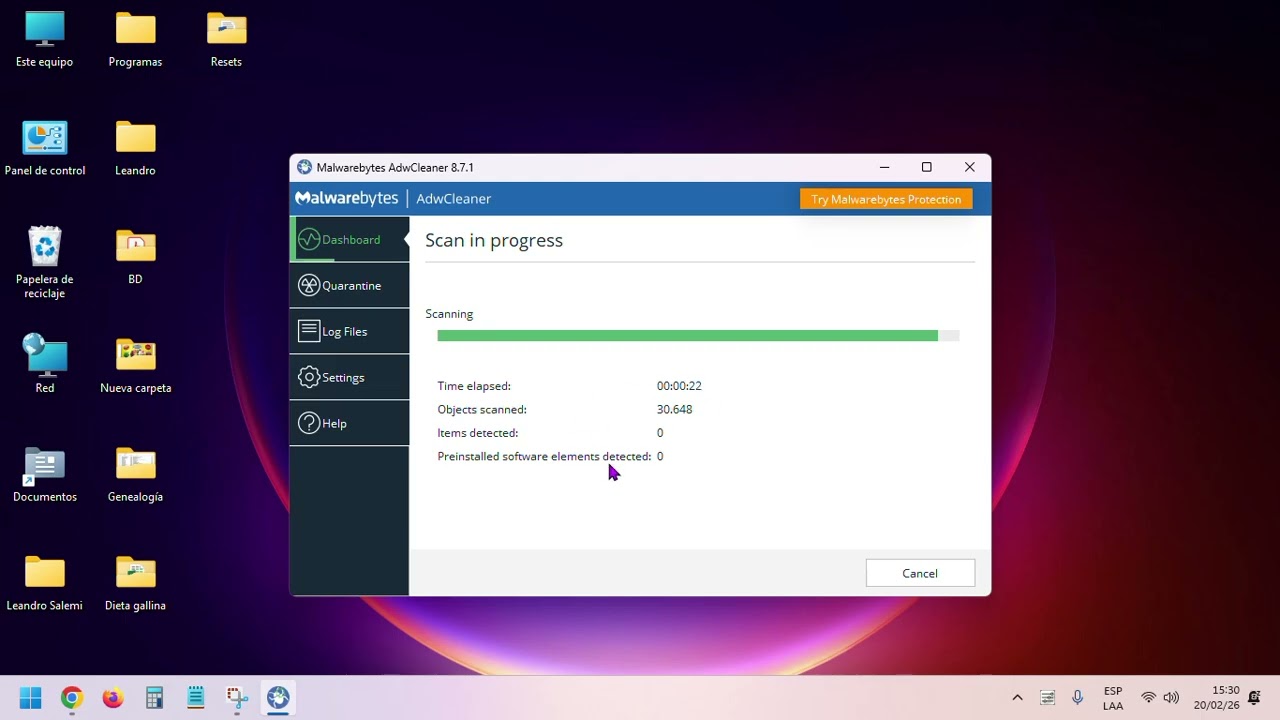Cancel the scan in progress
This screenshot has width=1280, height=720.
click(x=920, y=573)
